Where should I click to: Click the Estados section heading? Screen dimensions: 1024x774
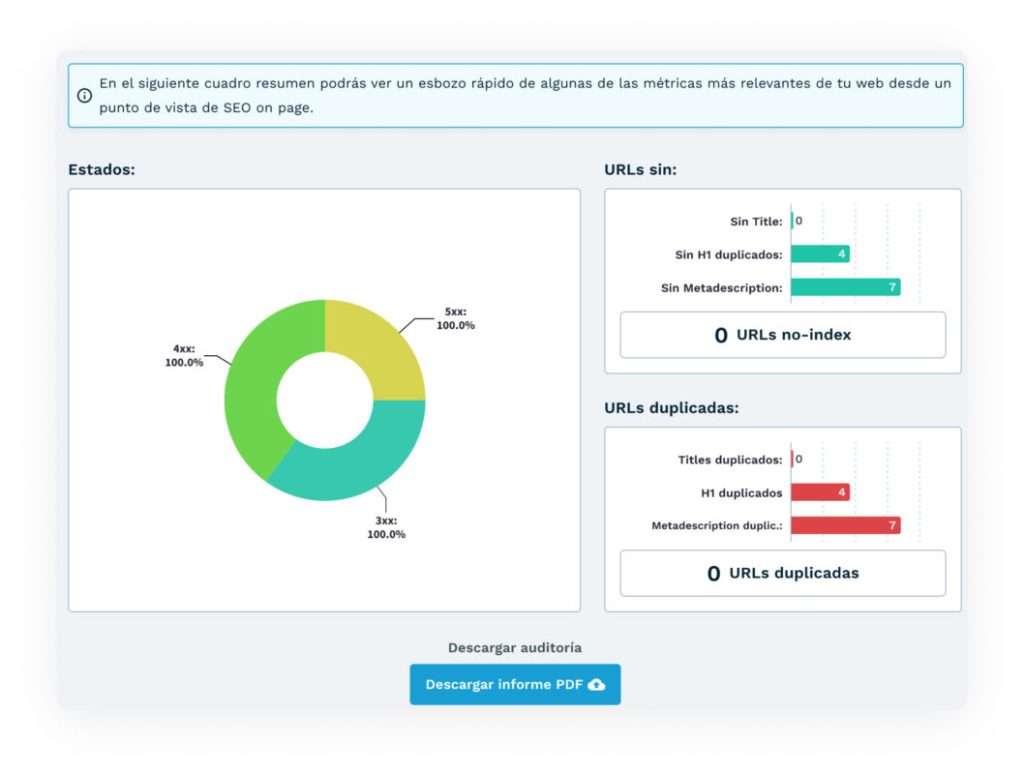point(101,170)
